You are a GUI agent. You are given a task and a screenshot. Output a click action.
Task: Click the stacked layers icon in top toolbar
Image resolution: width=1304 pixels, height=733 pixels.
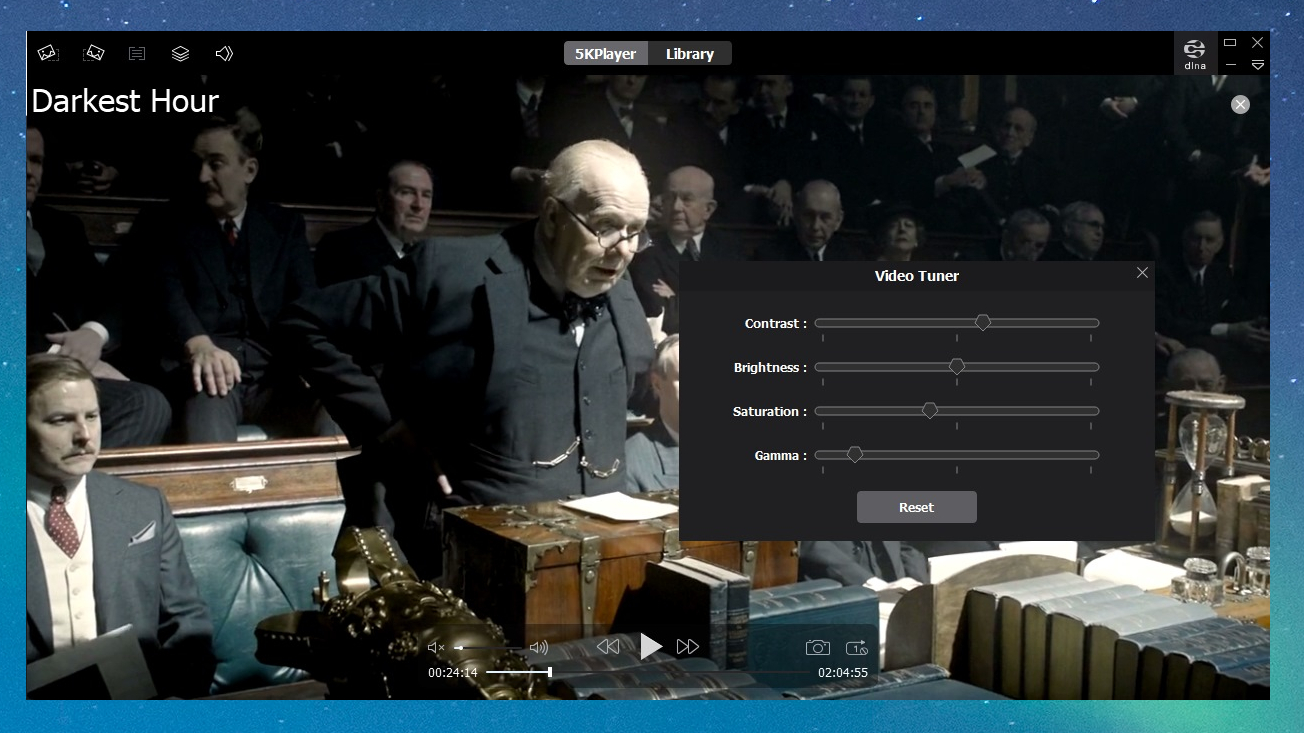(x=180, y=53)
